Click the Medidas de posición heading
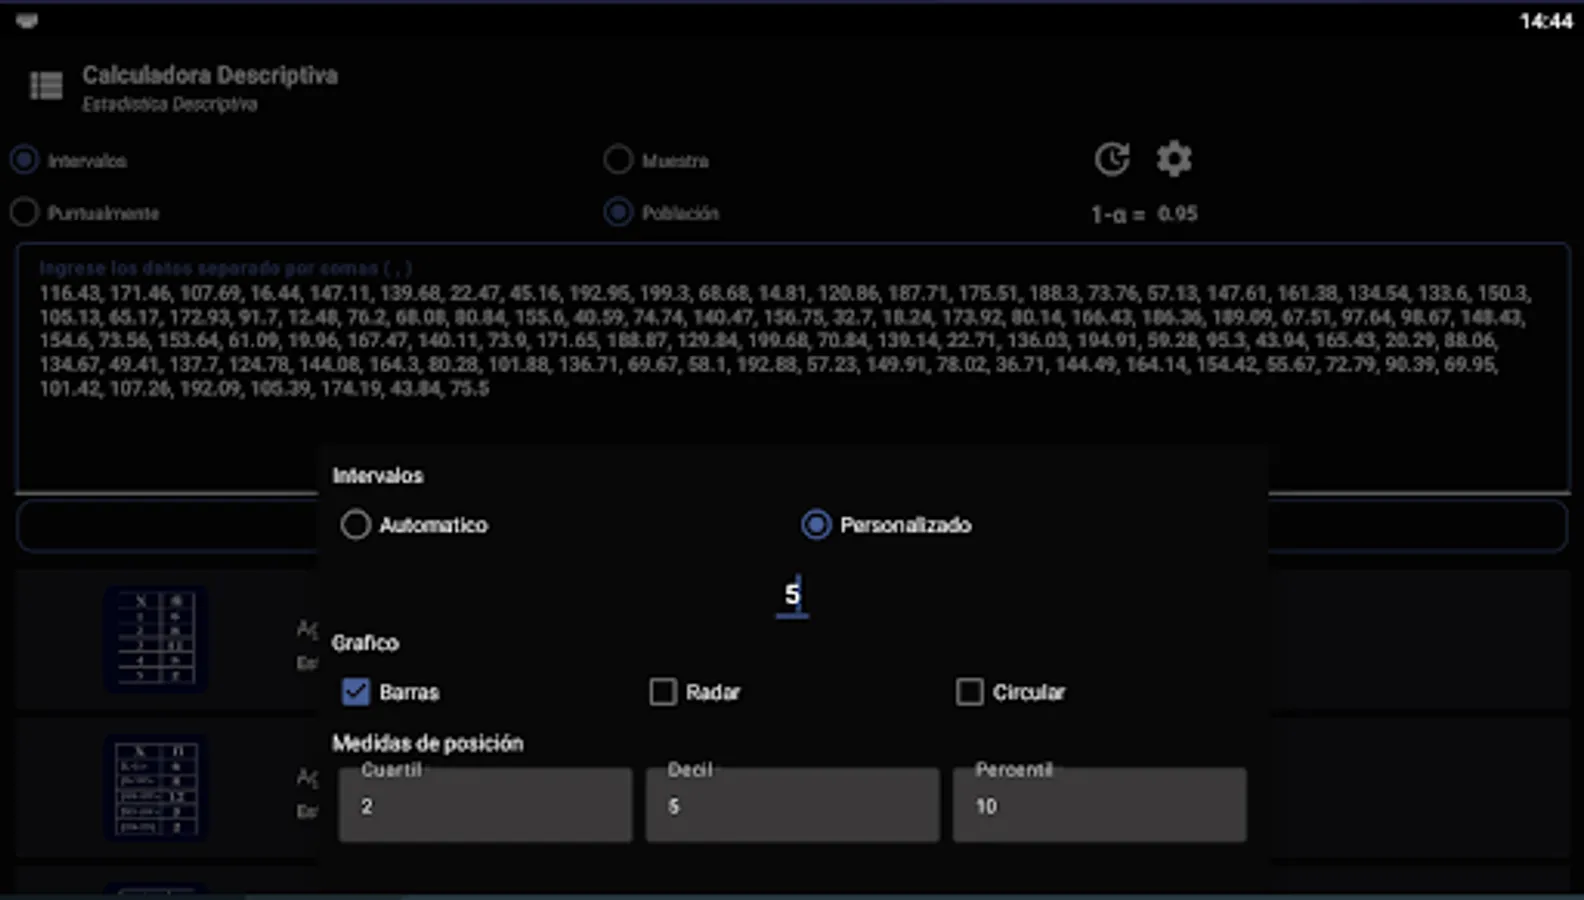The height and width of the screenshot is (900, 1584). click(x=428, y=743)
